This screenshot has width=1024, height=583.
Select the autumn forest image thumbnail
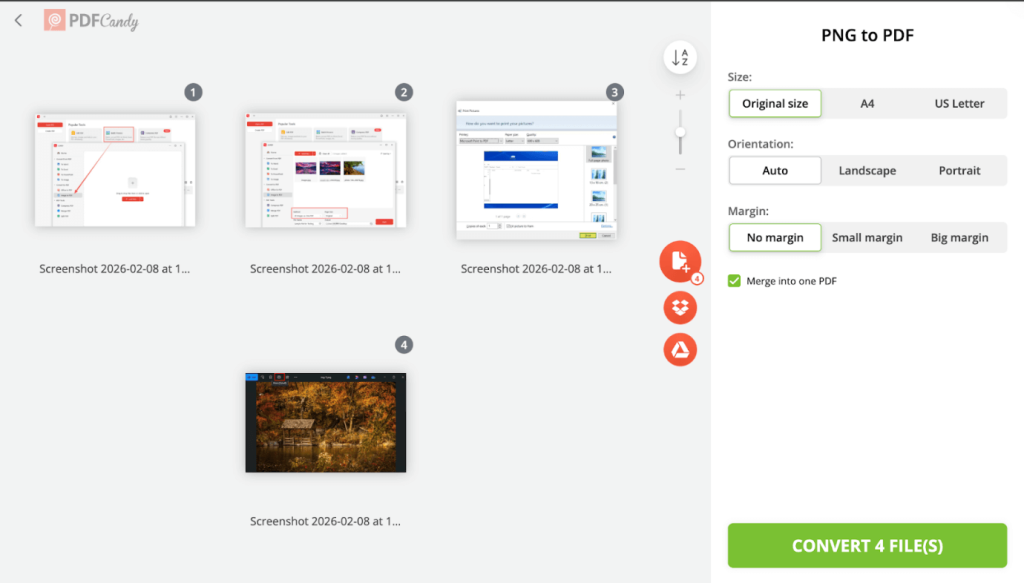[x=325, y=421]
